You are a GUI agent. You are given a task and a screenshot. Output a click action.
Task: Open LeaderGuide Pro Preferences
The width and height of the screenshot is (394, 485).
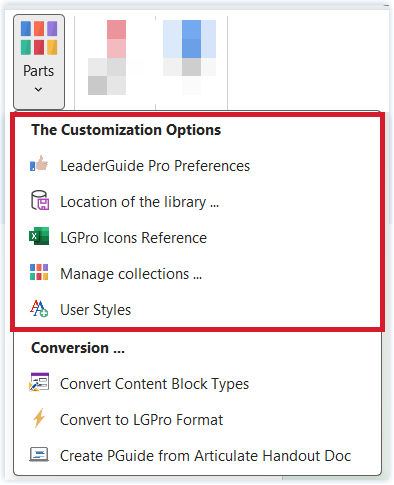(197, 166)
